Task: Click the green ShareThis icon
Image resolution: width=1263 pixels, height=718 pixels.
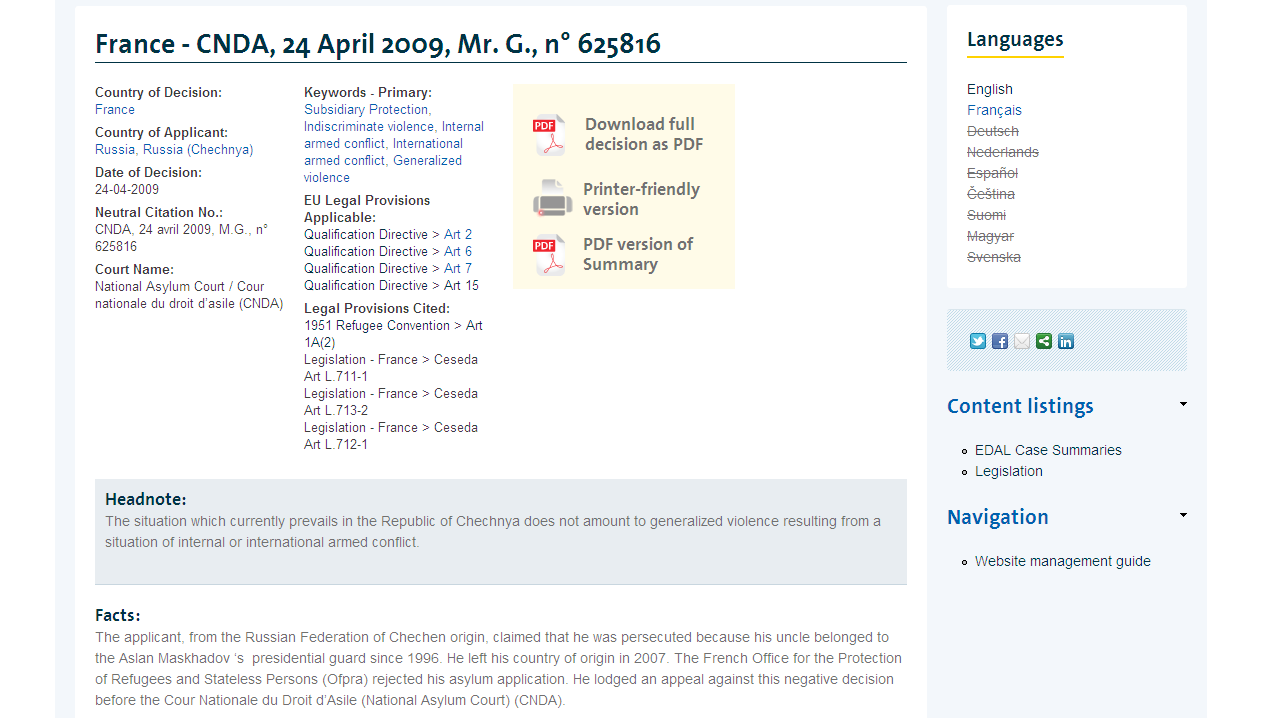Action: point(1044,341)
